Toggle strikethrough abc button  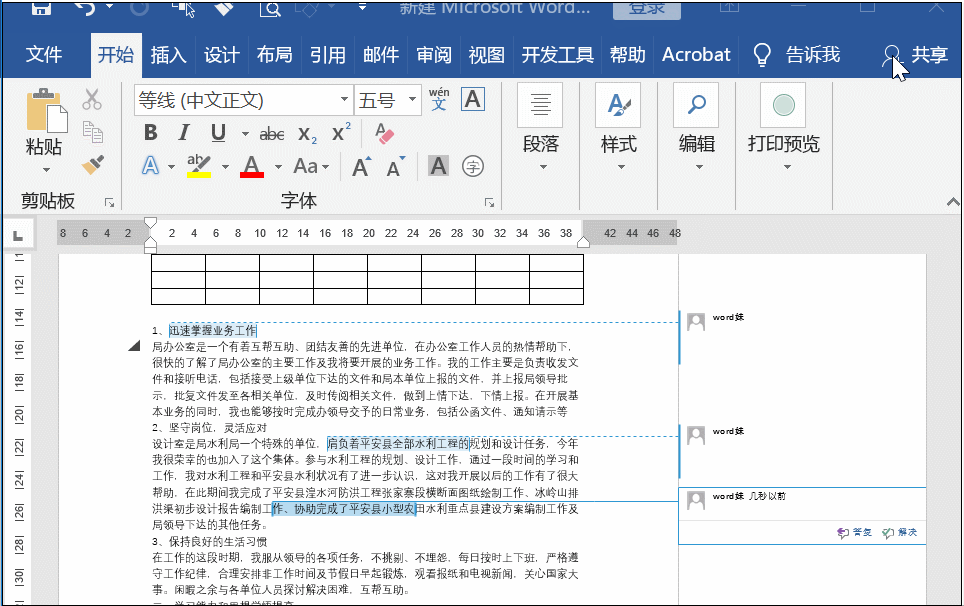pos(272,133)
